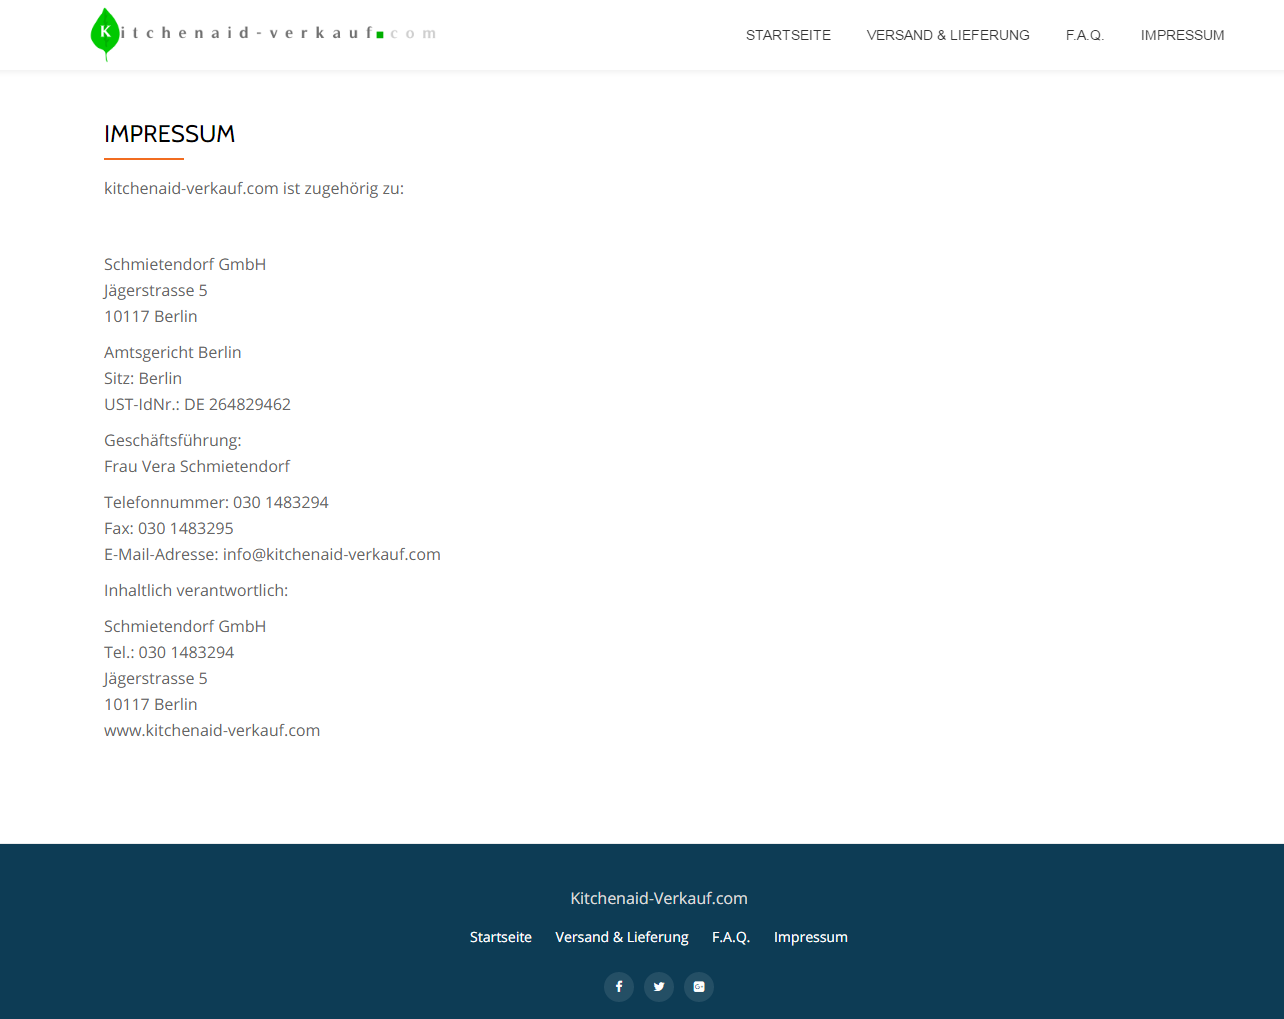This screenshot has height=1019, width=1284.
Task: Go to STARTSEITE in the top navigation
Action: 788,35
